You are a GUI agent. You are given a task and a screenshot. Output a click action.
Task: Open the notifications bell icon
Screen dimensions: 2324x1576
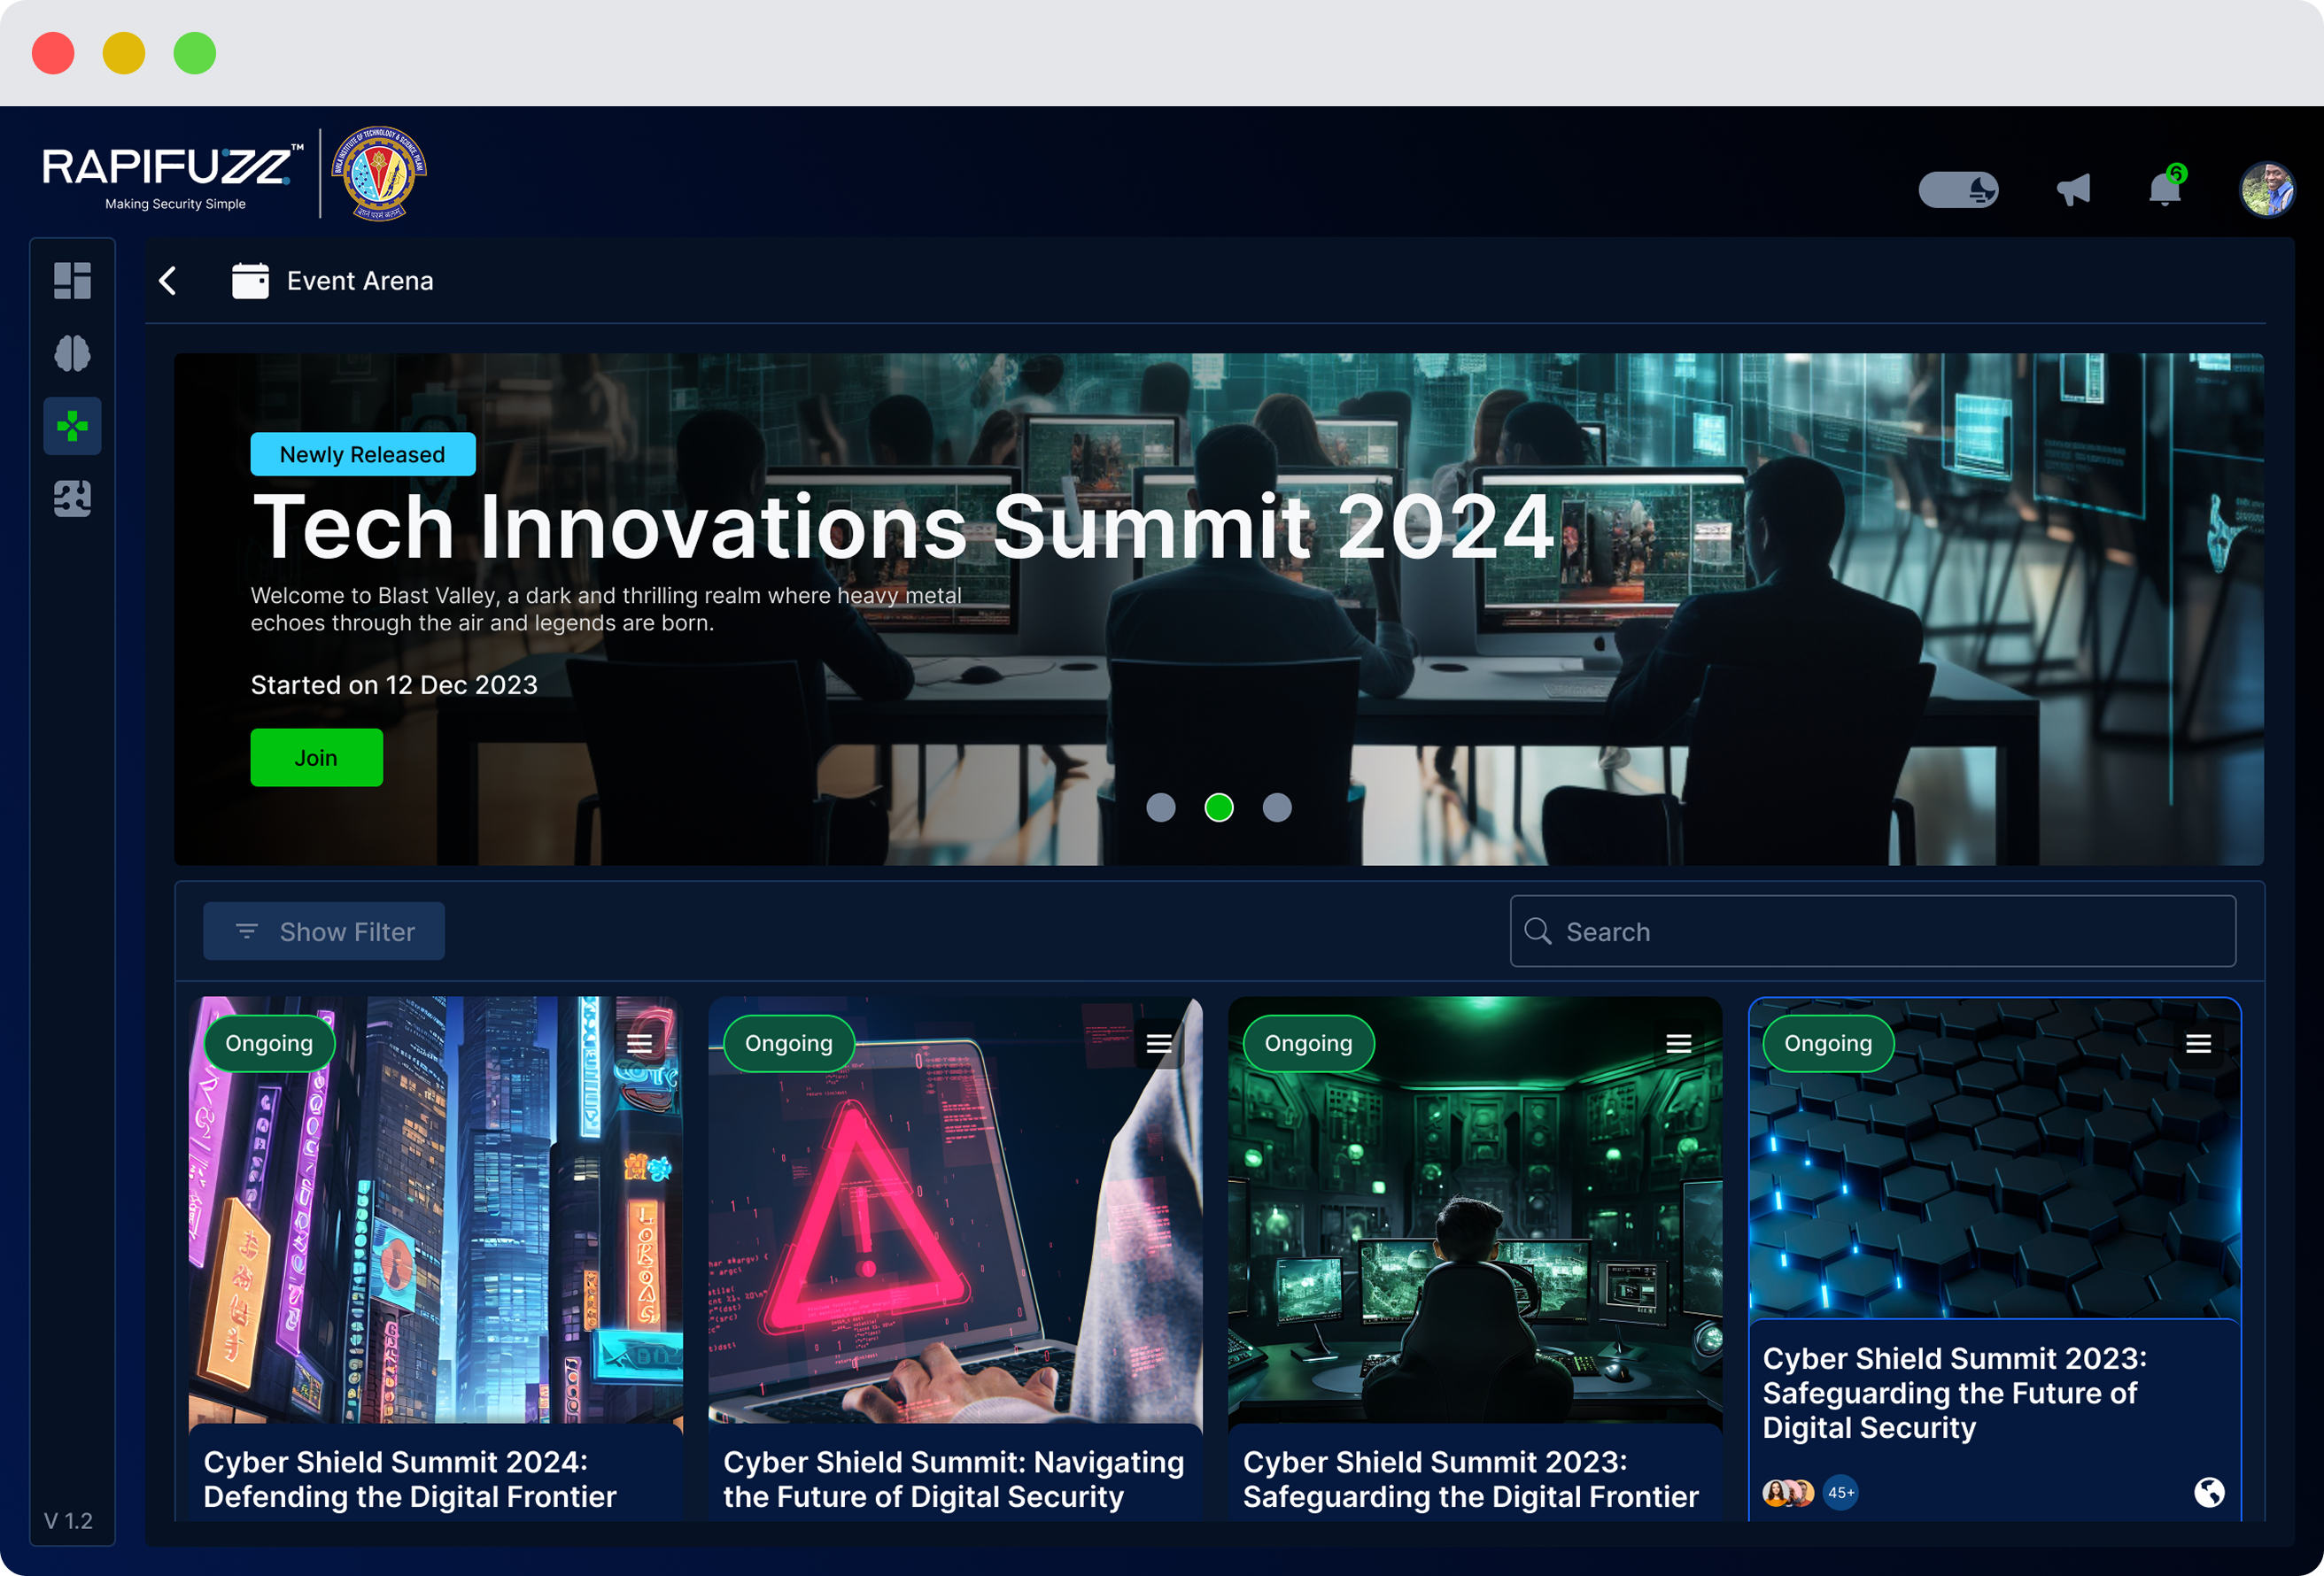click(2165, 189)
